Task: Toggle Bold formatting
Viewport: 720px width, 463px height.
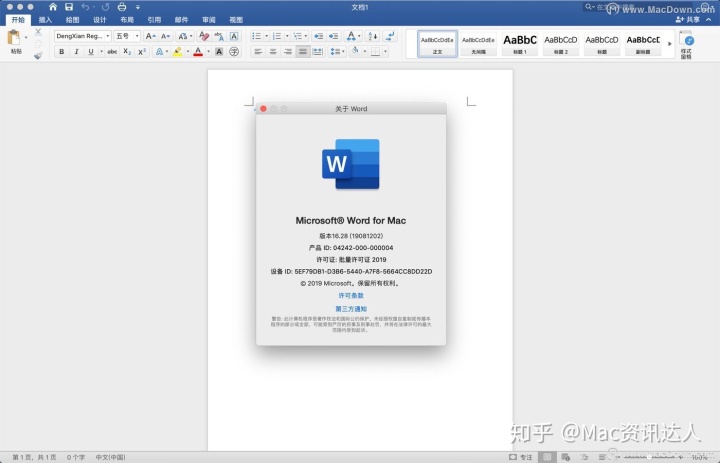Action: coord(62,52)
